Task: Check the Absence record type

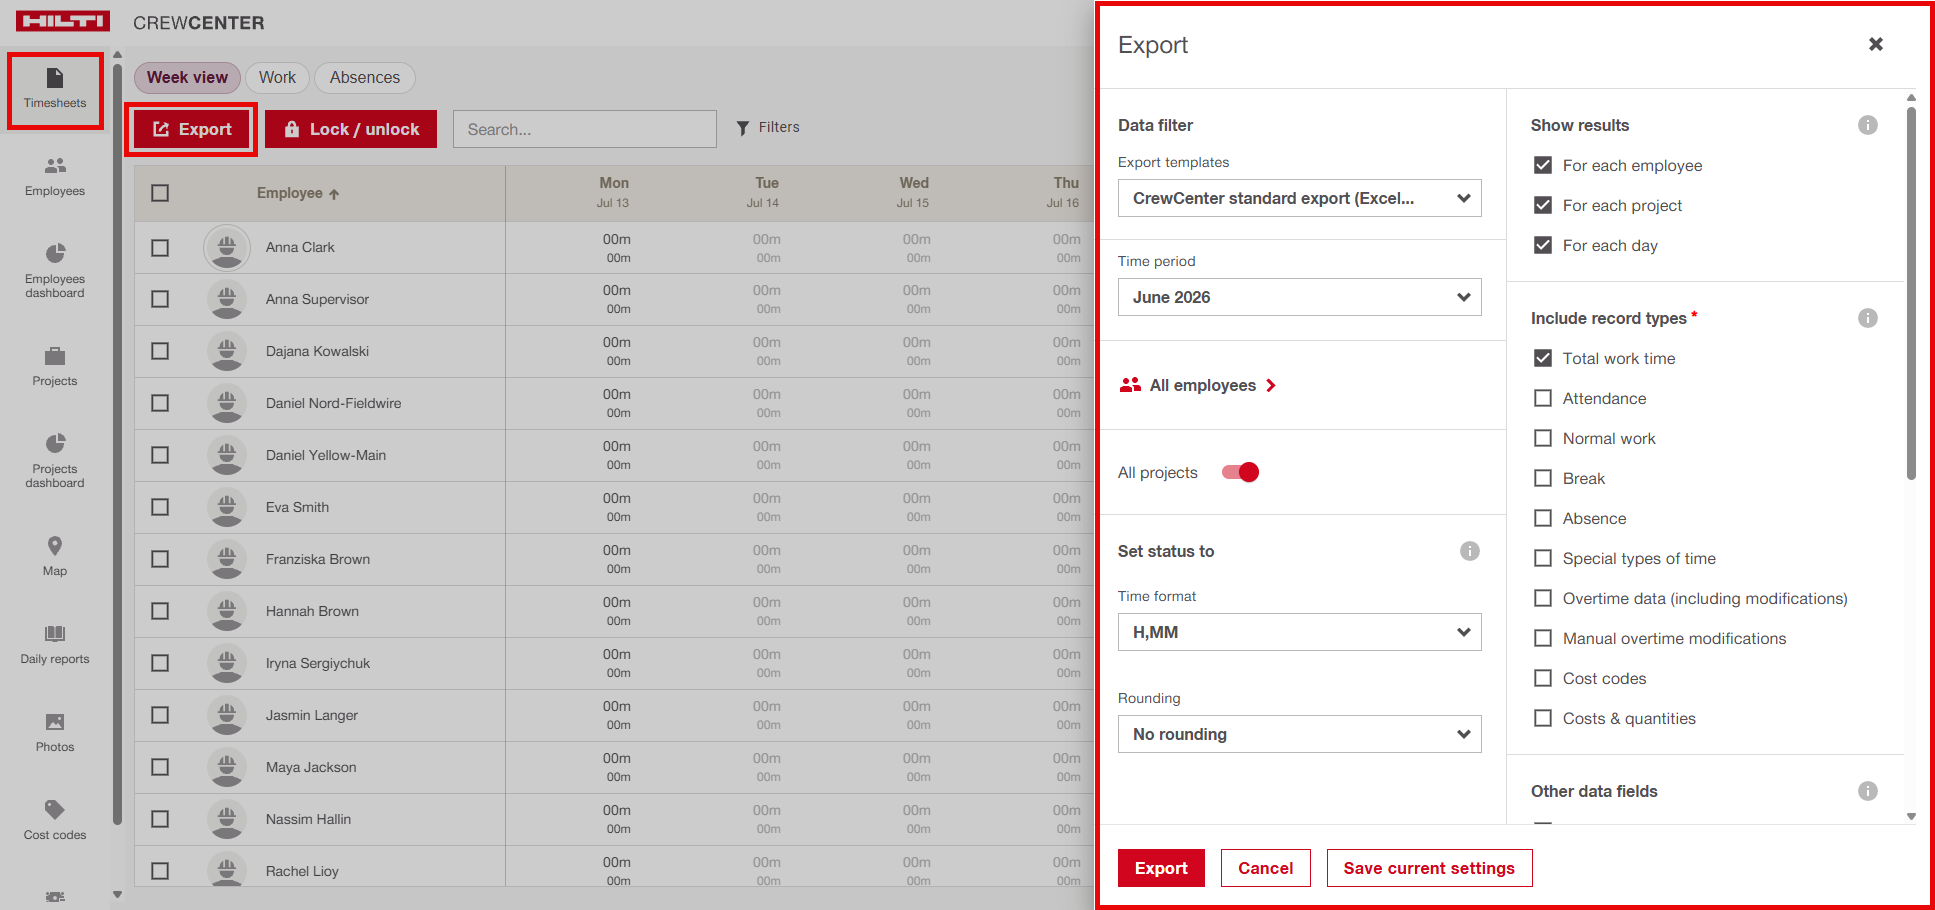Action: pyautogui.click(x=1543, y=518)
